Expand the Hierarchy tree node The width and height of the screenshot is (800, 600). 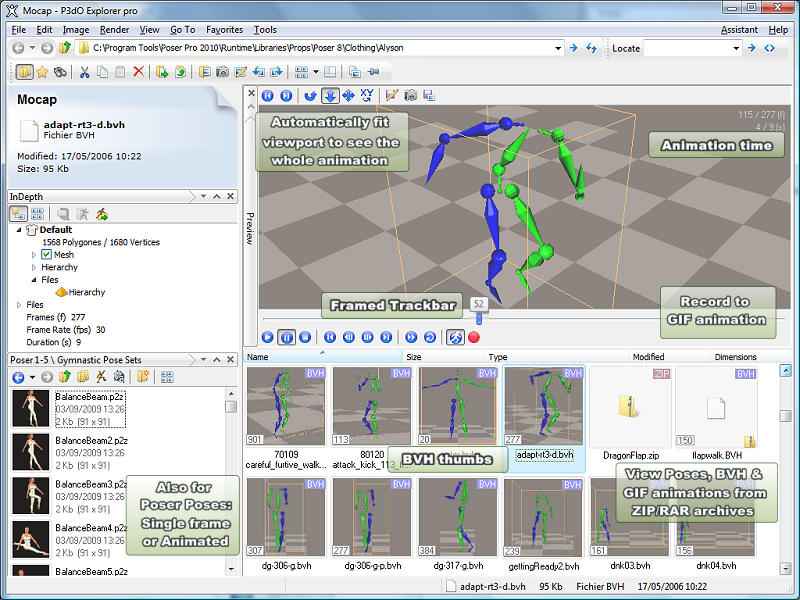click(x=34, y=268)
